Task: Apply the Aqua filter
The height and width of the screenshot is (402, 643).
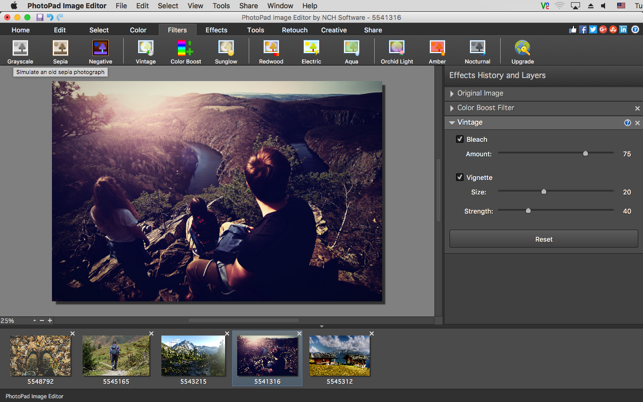Action: pyautogui.click(x=351, y=52)
